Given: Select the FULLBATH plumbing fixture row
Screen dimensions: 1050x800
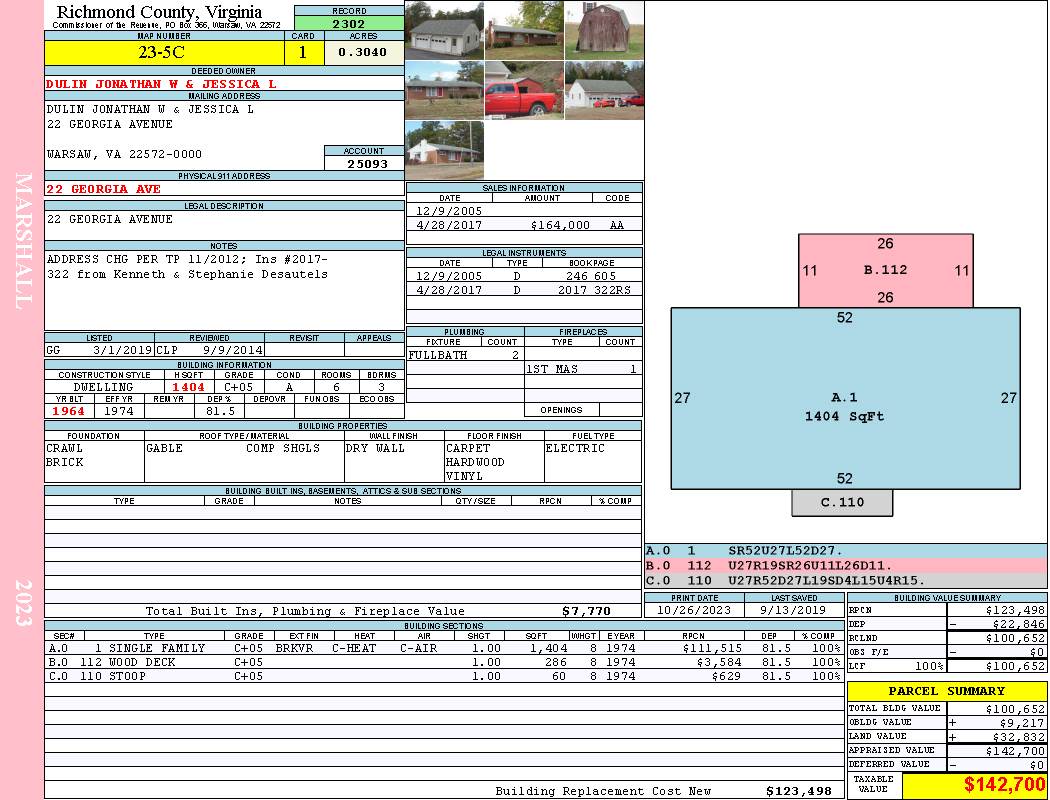Looking at the screenshot, I should pos(465,355).
